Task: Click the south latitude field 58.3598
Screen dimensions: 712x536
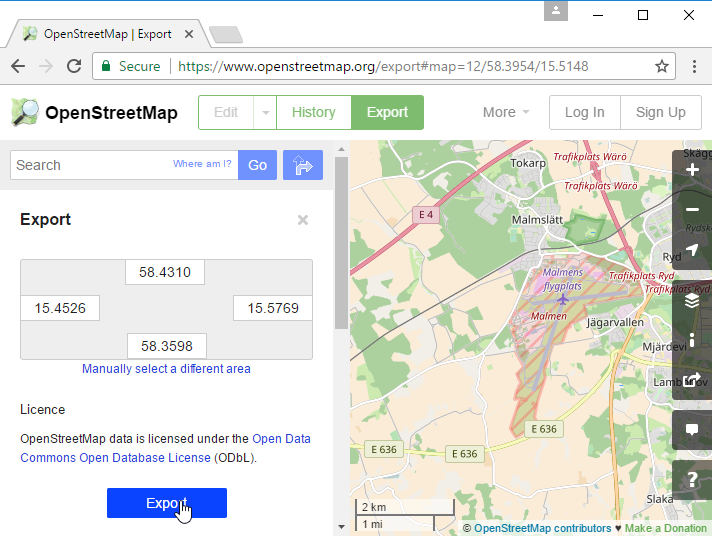Action: [x=167, y=346]
